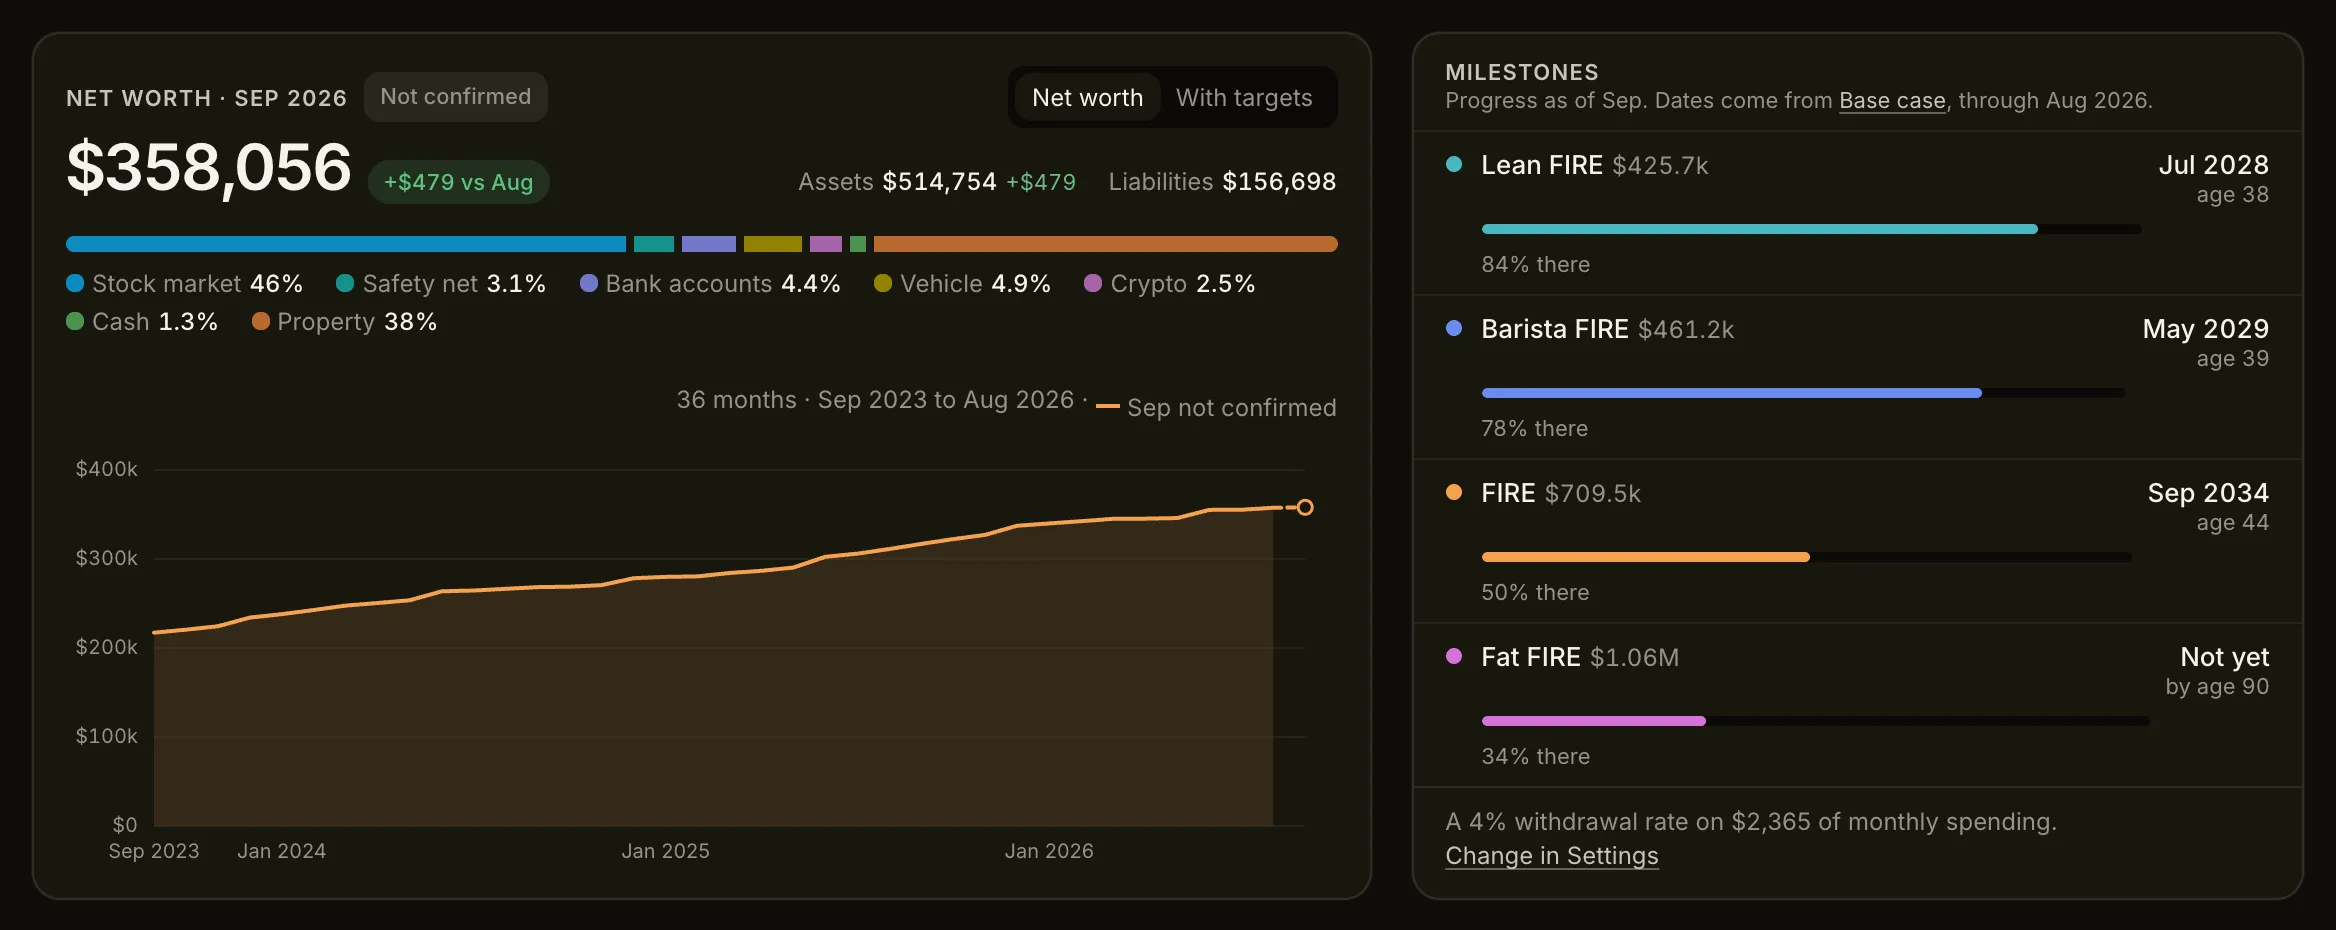Screen dimensions: 2336x930
Task: Click the Barista FIRE progress bar
Action: 1804,393
